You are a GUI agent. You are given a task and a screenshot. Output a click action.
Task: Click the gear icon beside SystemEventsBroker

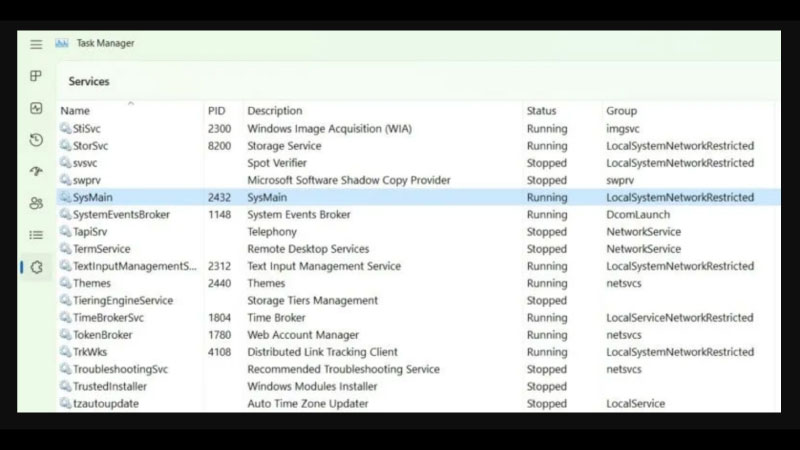click(65, 214)
